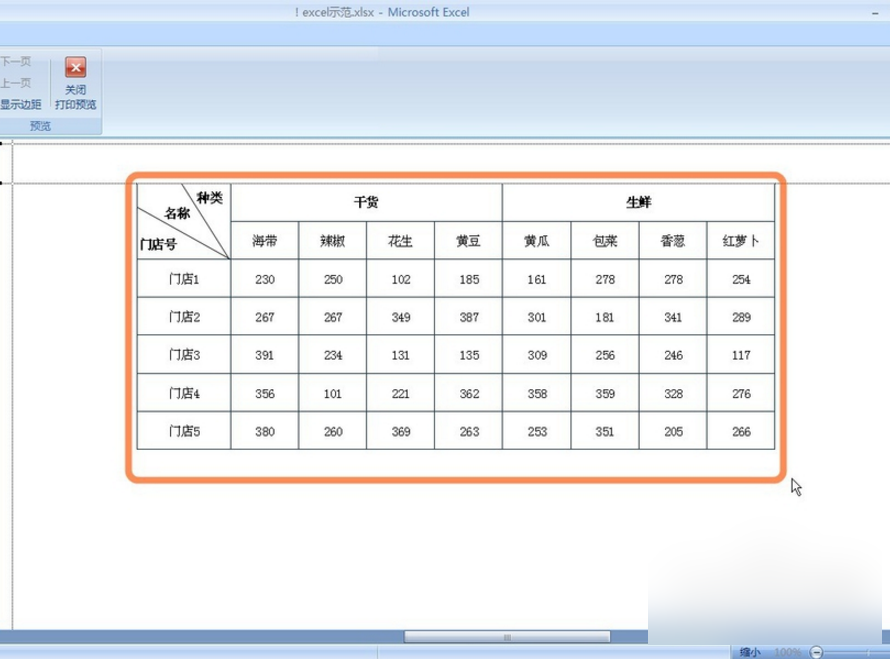Click the 香葱 column header

(x=673, y=241)
